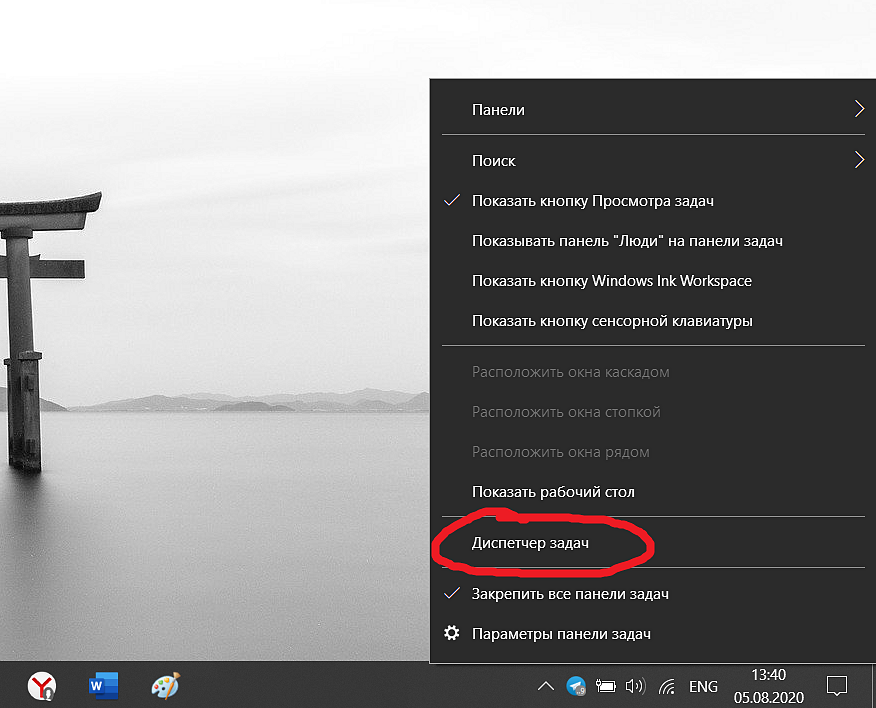Open Параметры панели задач
Image resolution: width=876 pixels, height=708 pixels.
click(653, 634)
